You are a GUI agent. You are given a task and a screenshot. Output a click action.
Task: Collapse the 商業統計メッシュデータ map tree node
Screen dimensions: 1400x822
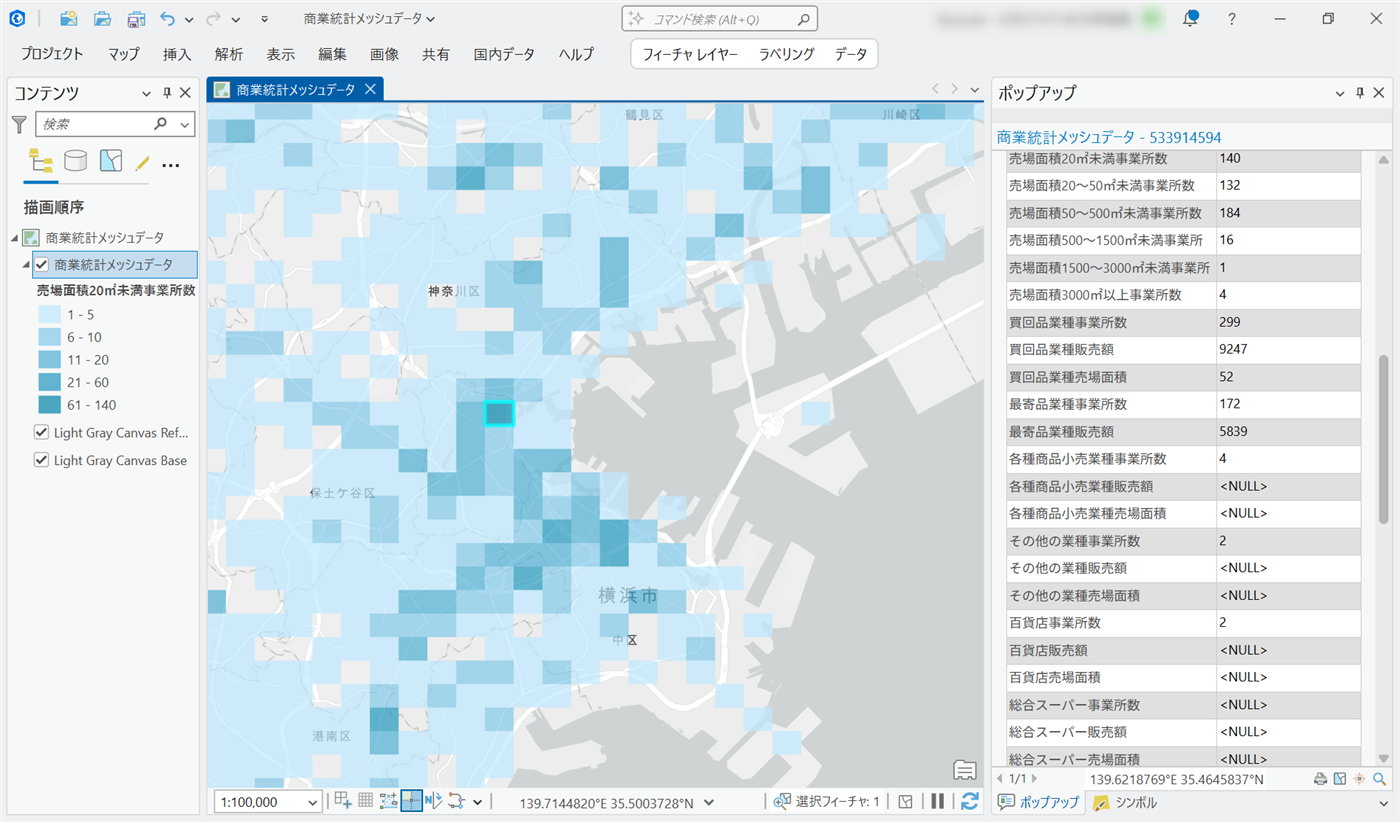[15, 238]
